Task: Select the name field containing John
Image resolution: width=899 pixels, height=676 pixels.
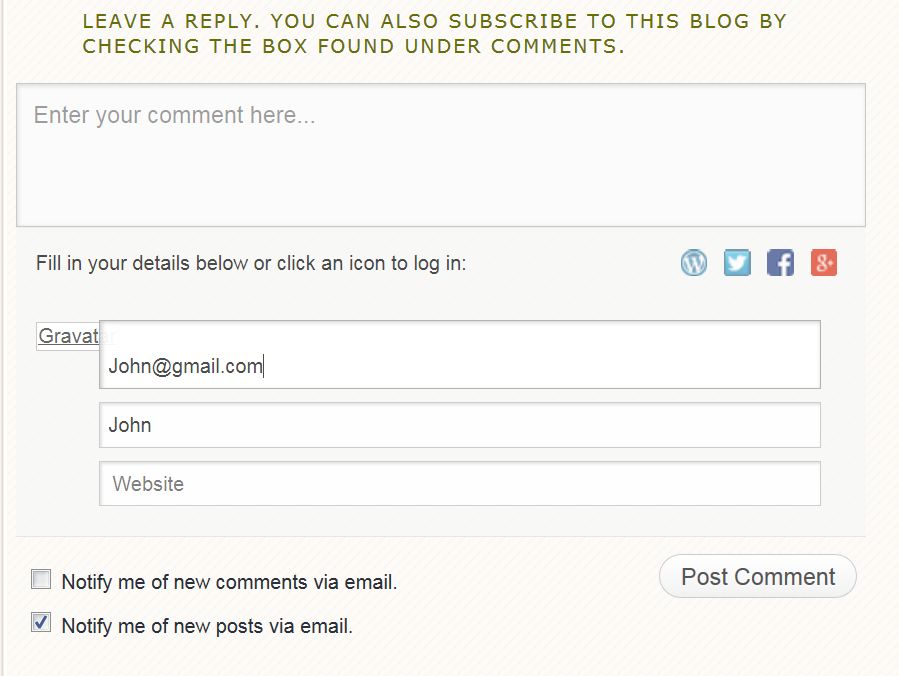Action: tap(460, 425)
